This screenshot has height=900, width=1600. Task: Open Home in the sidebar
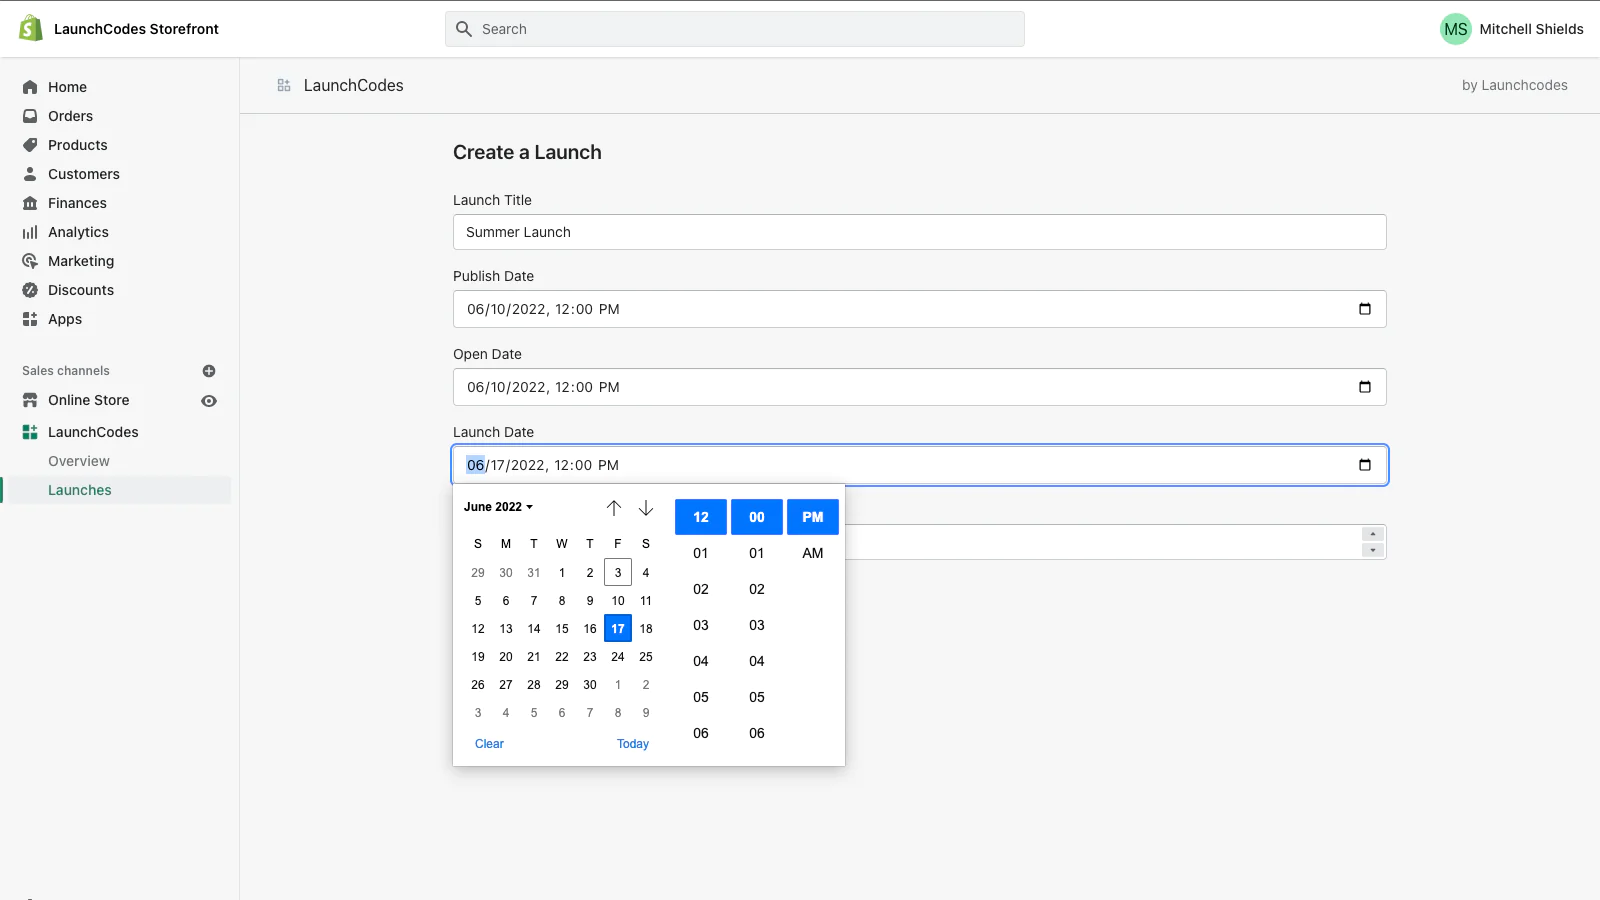67,87
